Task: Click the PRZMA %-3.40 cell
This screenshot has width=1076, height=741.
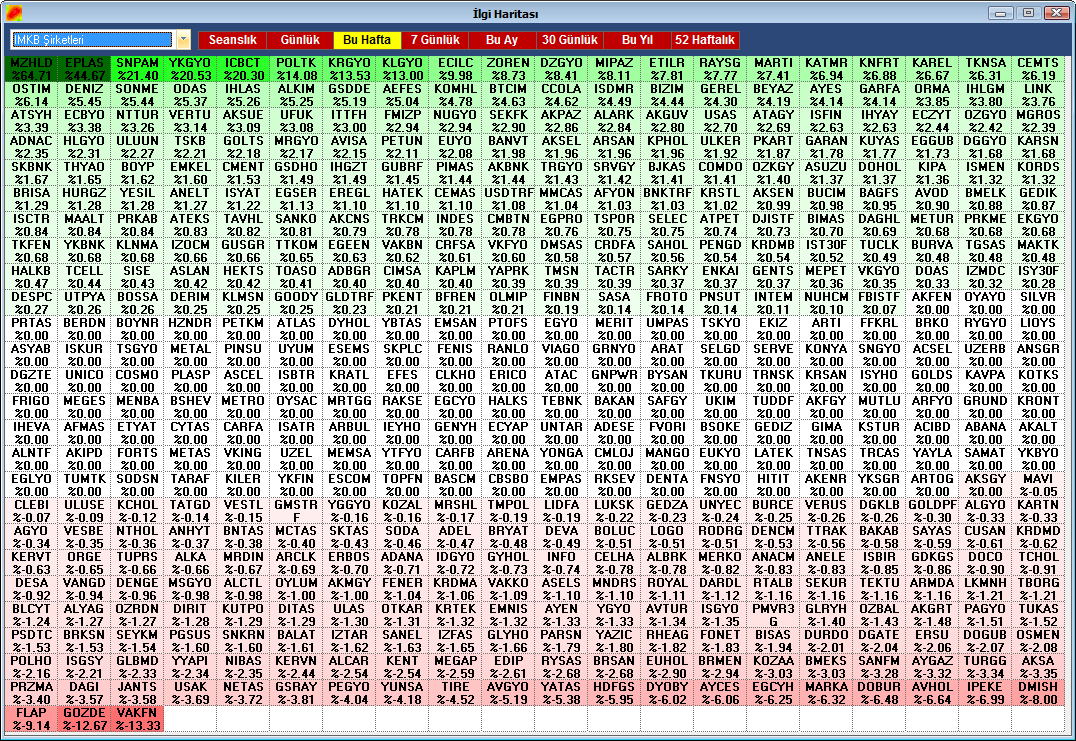Action: (32, 694)
